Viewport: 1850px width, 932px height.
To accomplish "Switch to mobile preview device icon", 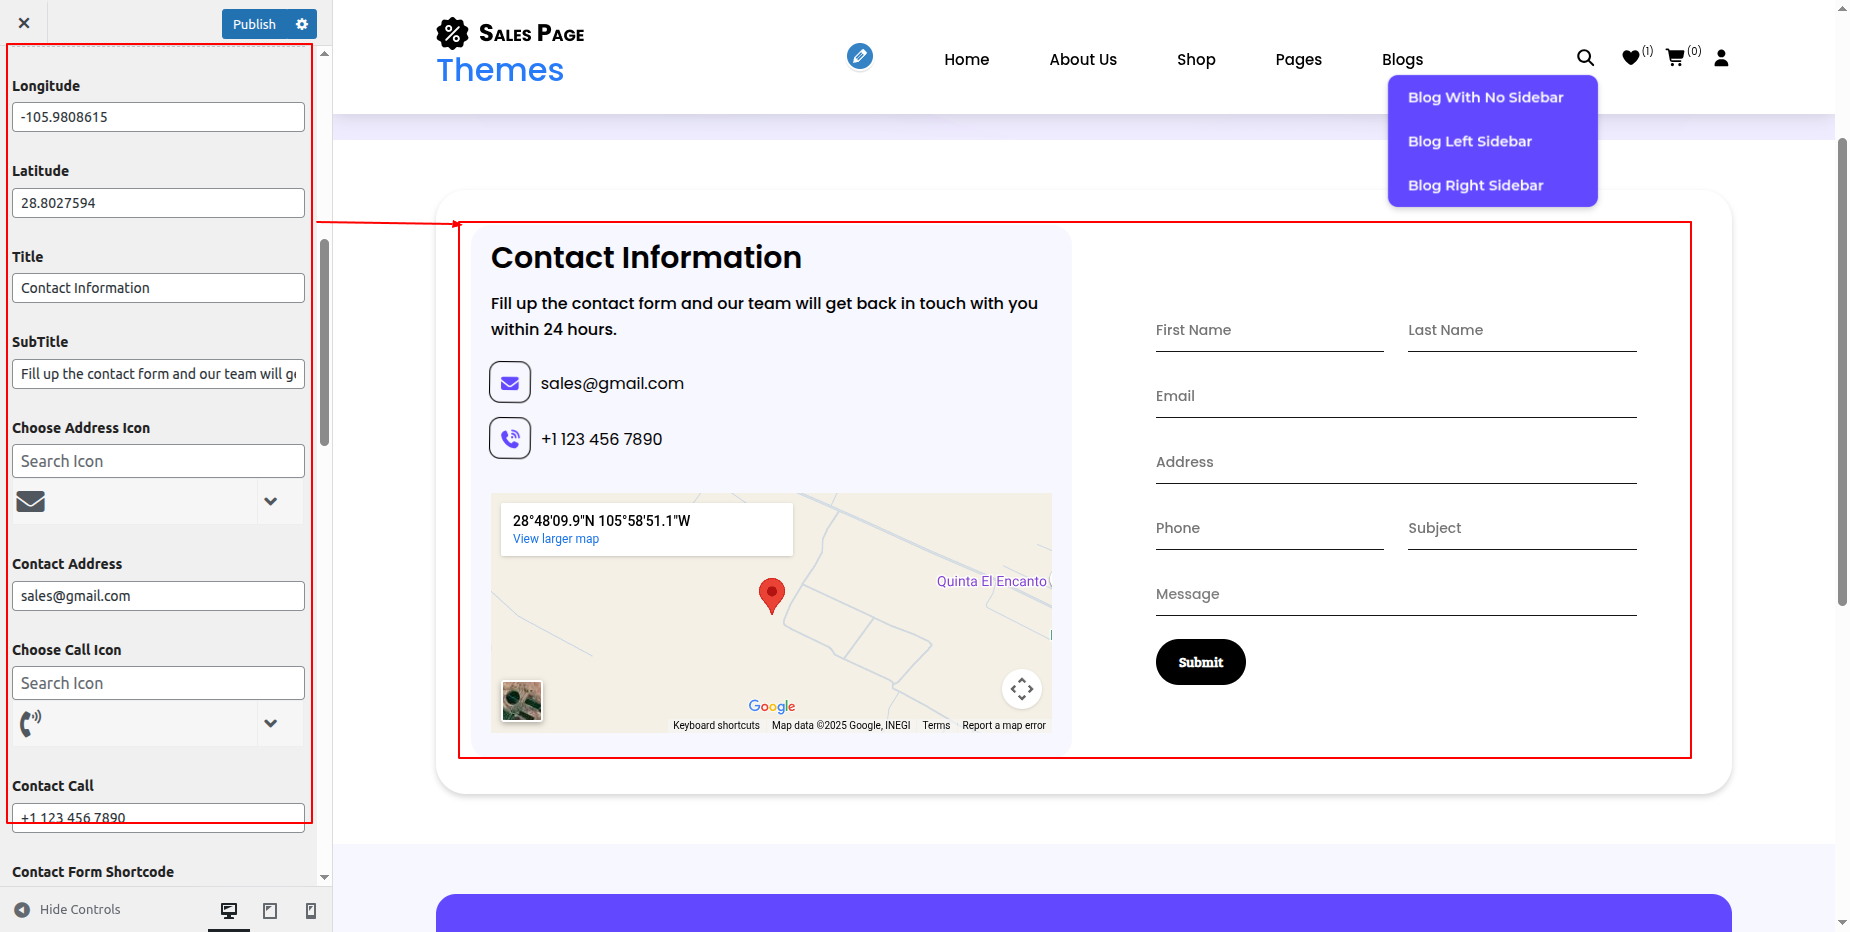I will click(x=311, y=910).
